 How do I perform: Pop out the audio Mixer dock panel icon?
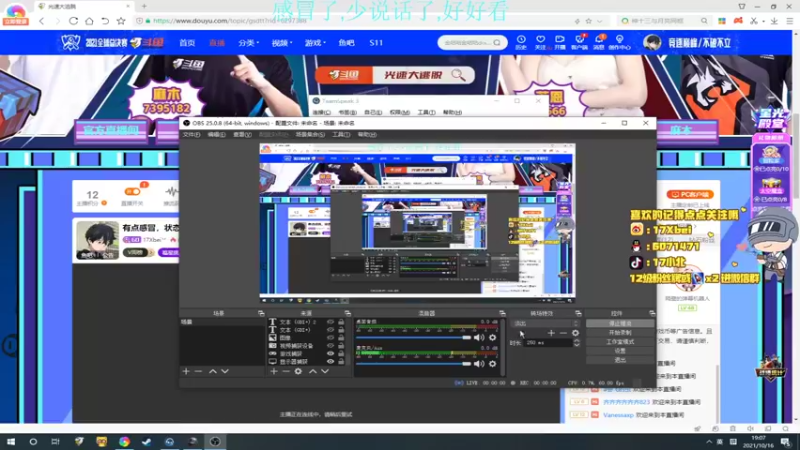click(x=502, y=313)
